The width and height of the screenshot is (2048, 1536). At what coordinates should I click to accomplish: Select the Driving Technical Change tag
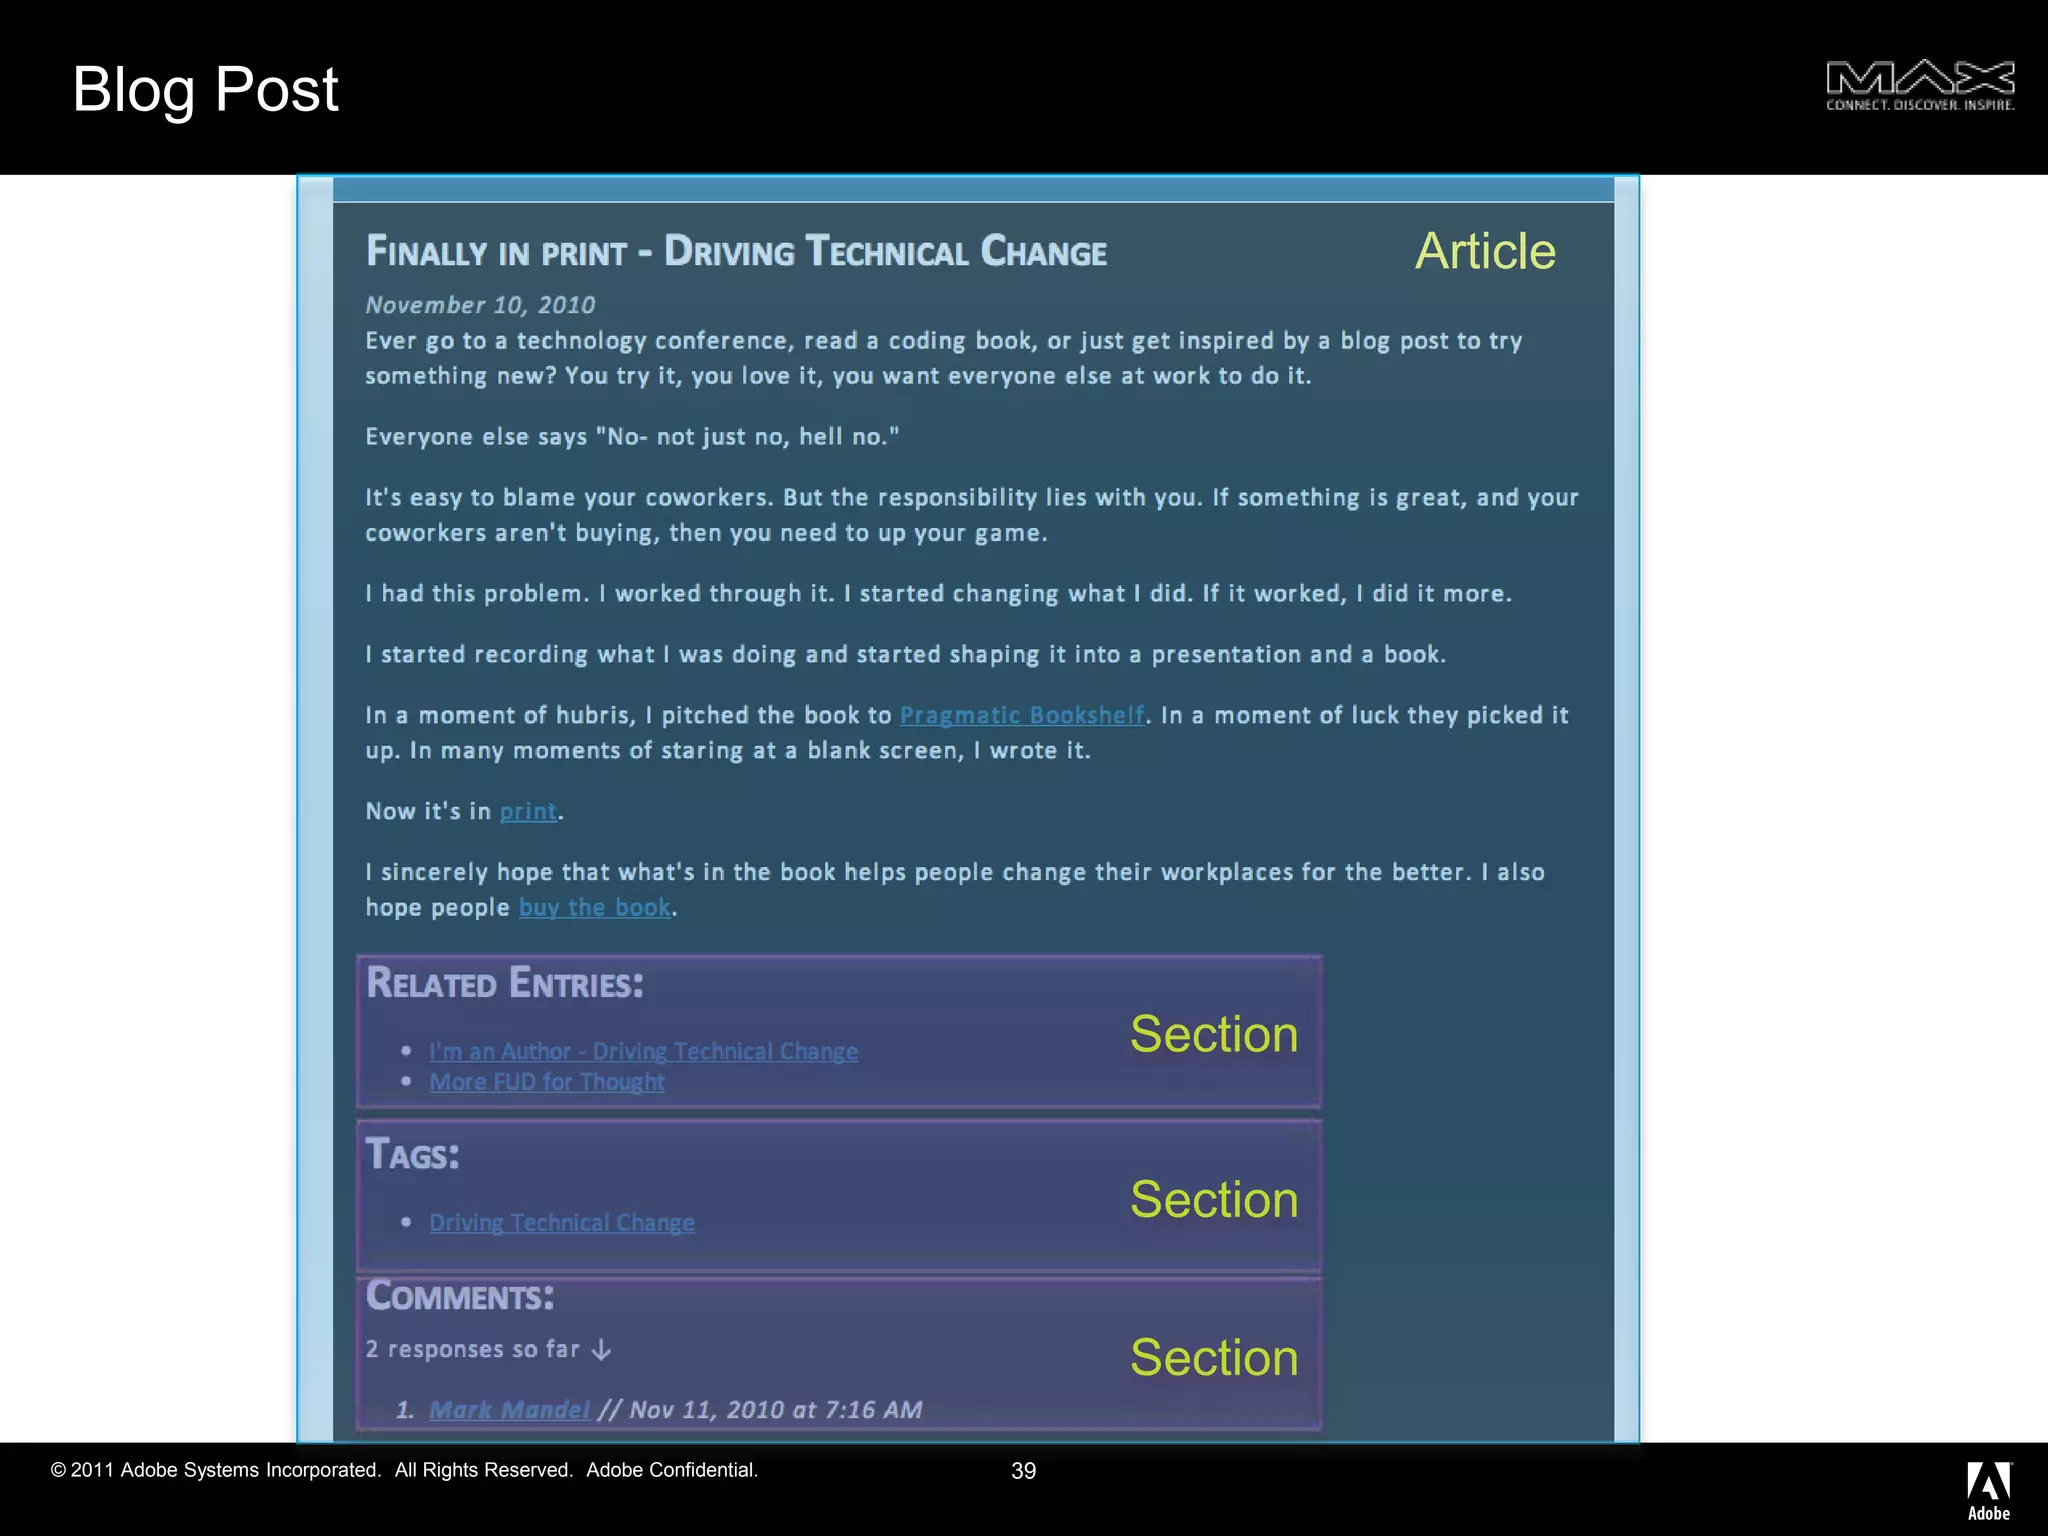[x=561, y=1223]
